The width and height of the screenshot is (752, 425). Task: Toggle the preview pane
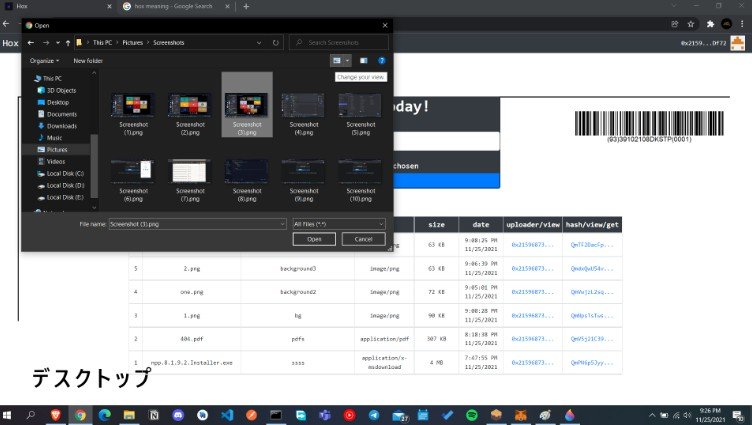(364, 60)
